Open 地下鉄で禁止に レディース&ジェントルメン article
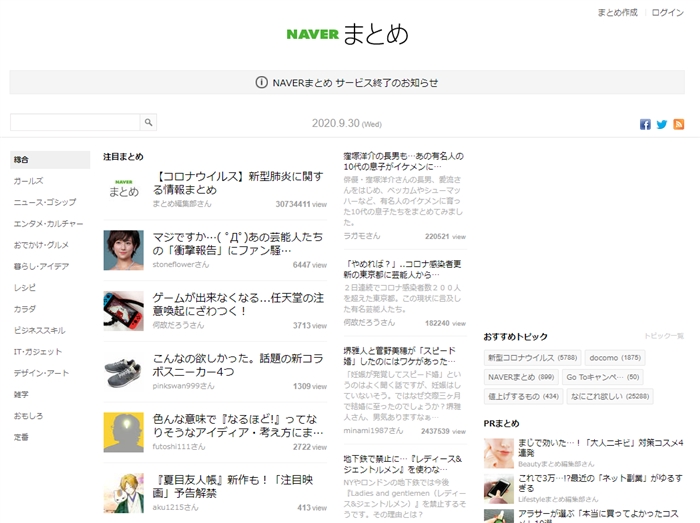The image size is (700, 523). click(x=403, y=464)
